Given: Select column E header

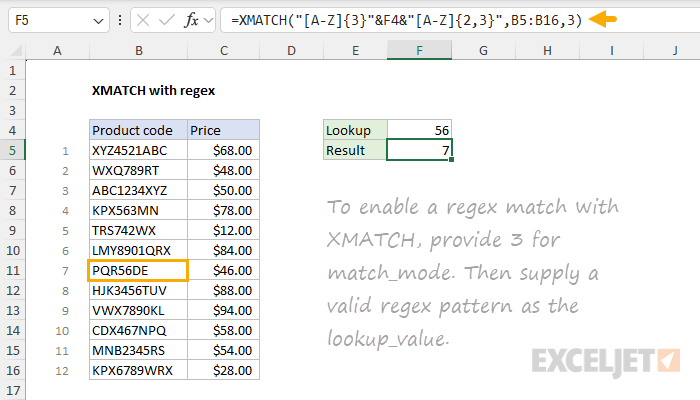Looking at the screenshot, I should (x=355, y=50).
